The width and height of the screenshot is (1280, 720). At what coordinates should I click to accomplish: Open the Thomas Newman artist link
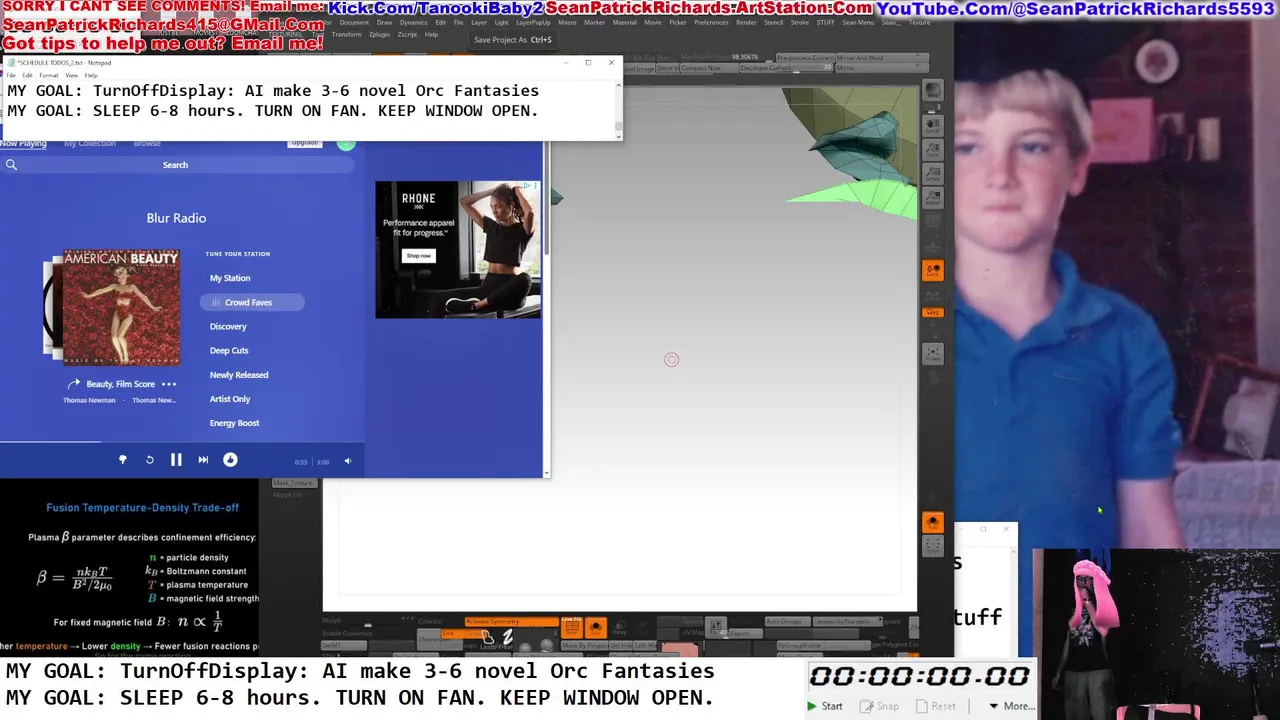(89, 400)
